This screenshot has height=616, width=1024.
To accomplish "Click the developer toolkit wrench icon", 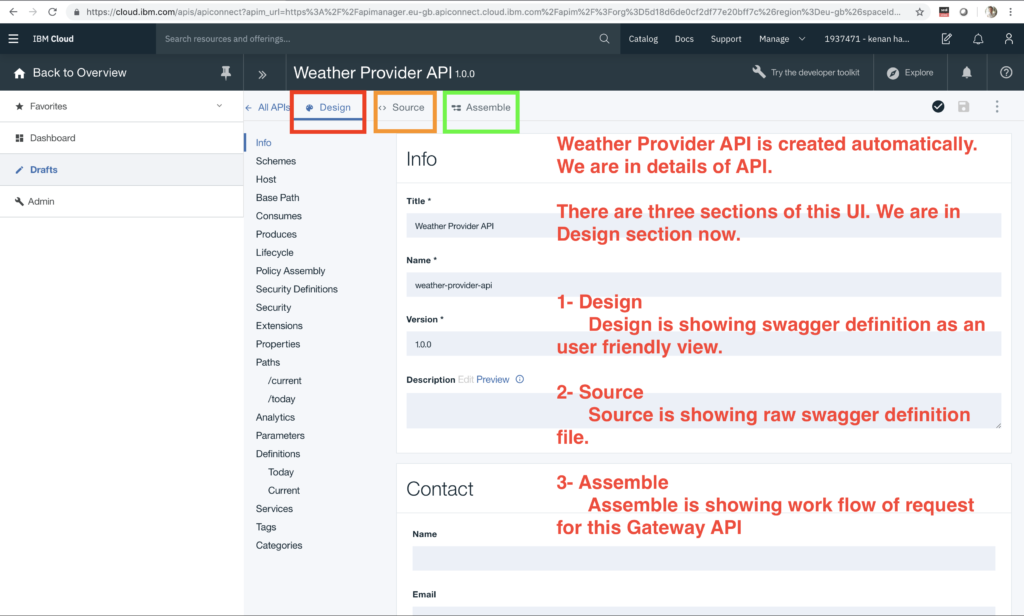I will pyautogui.click(x=758, y=72).
